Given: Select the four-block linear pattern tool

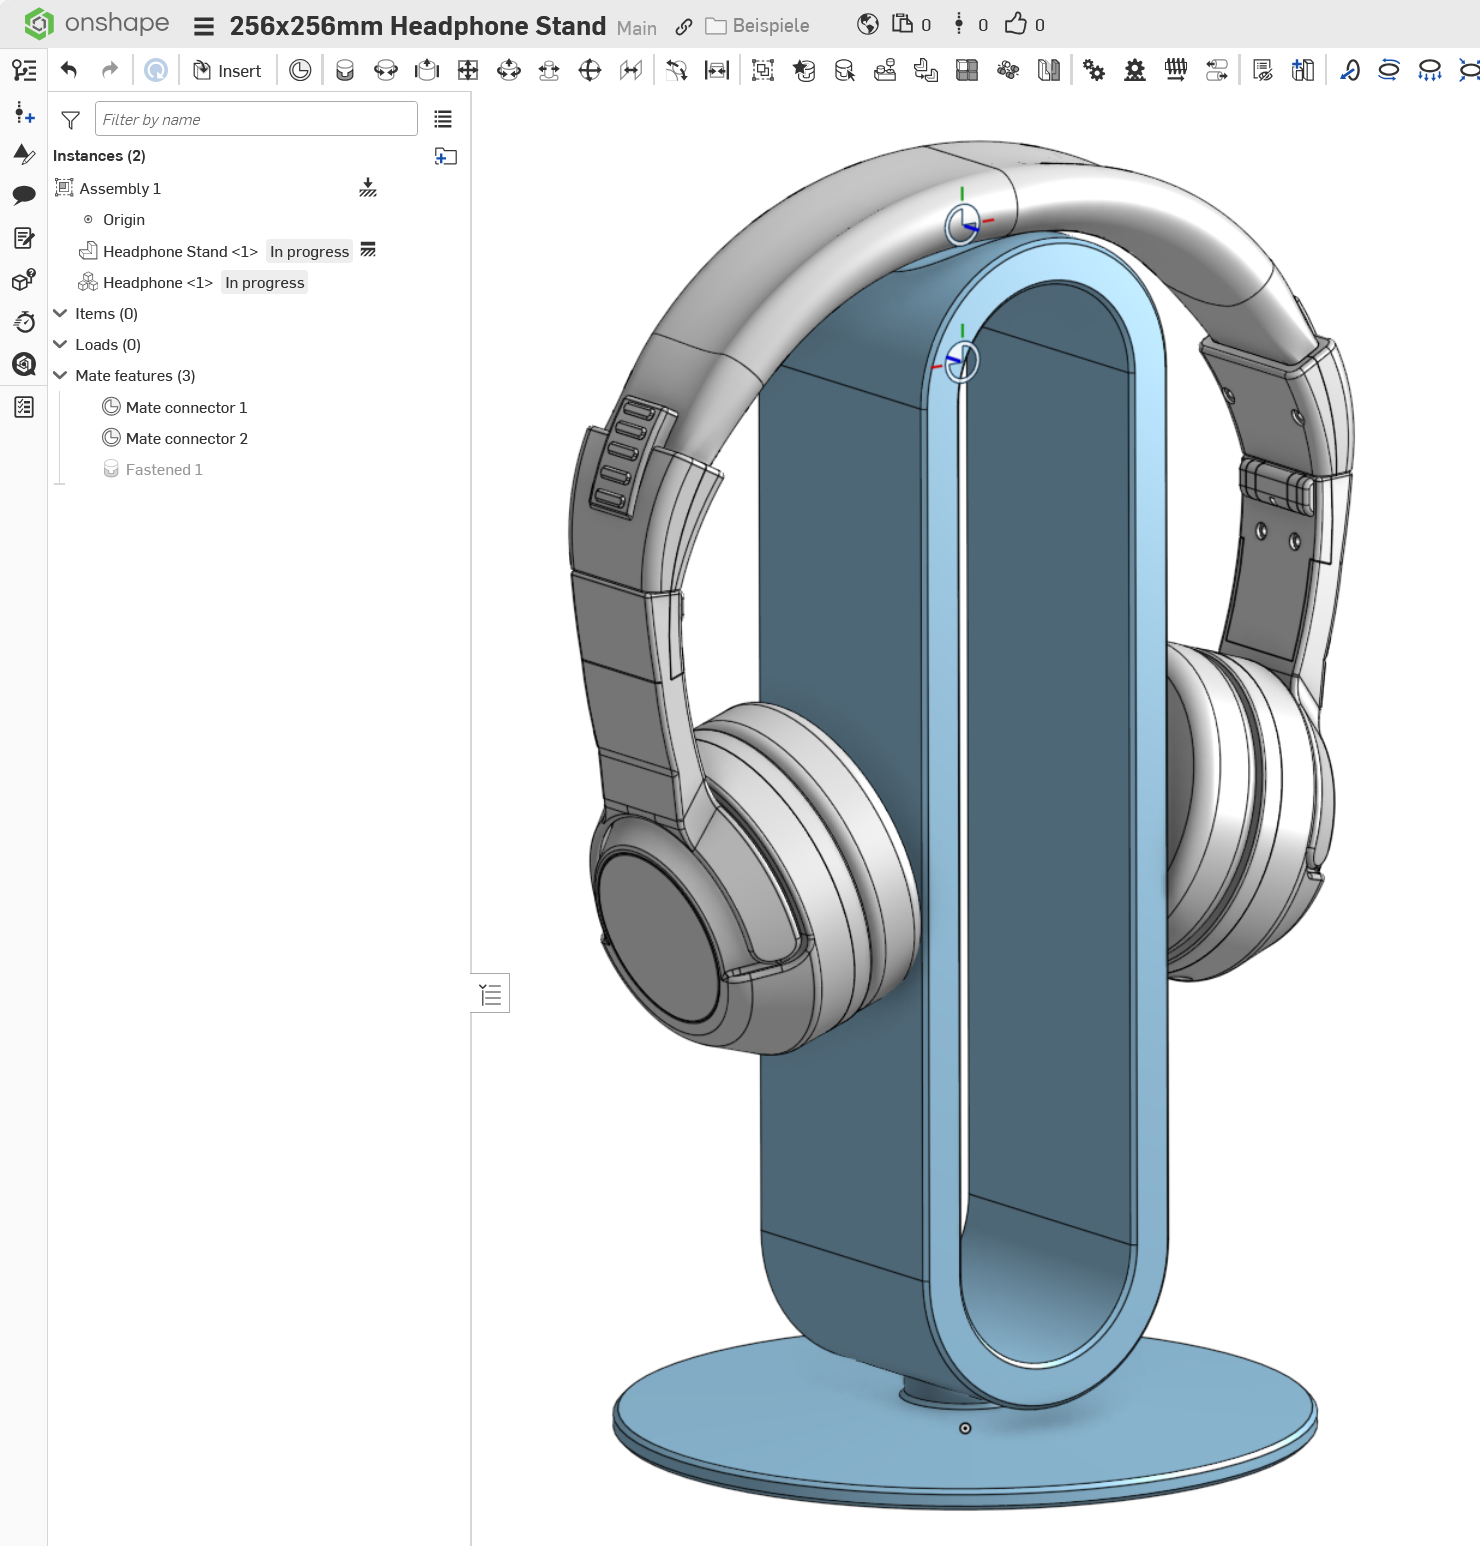Looking at the screenshot, I should coord(967,70).
